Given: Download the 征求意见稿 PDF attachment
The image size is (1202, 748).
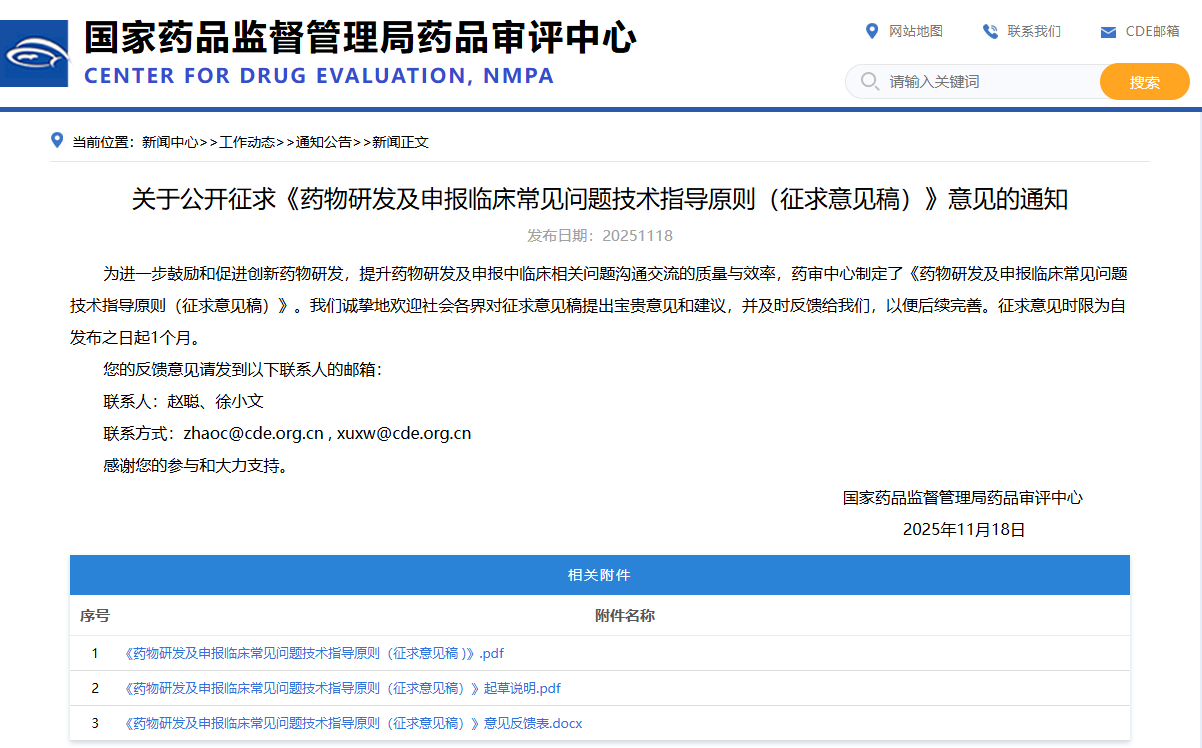Looking at the screenshot, I should pyautogui.click(x=312, y=653).
